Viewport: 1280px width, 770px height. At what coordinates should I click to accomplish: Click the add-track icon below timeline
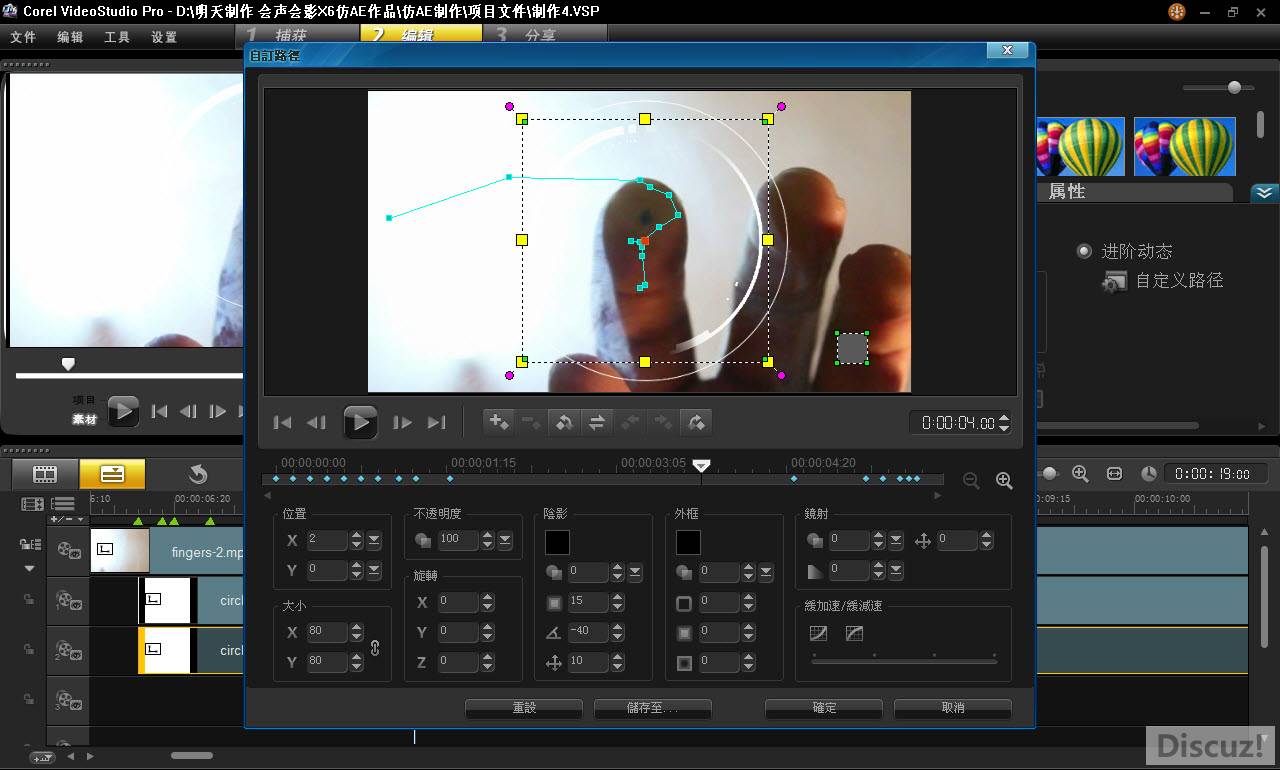(x=42, y=757)
